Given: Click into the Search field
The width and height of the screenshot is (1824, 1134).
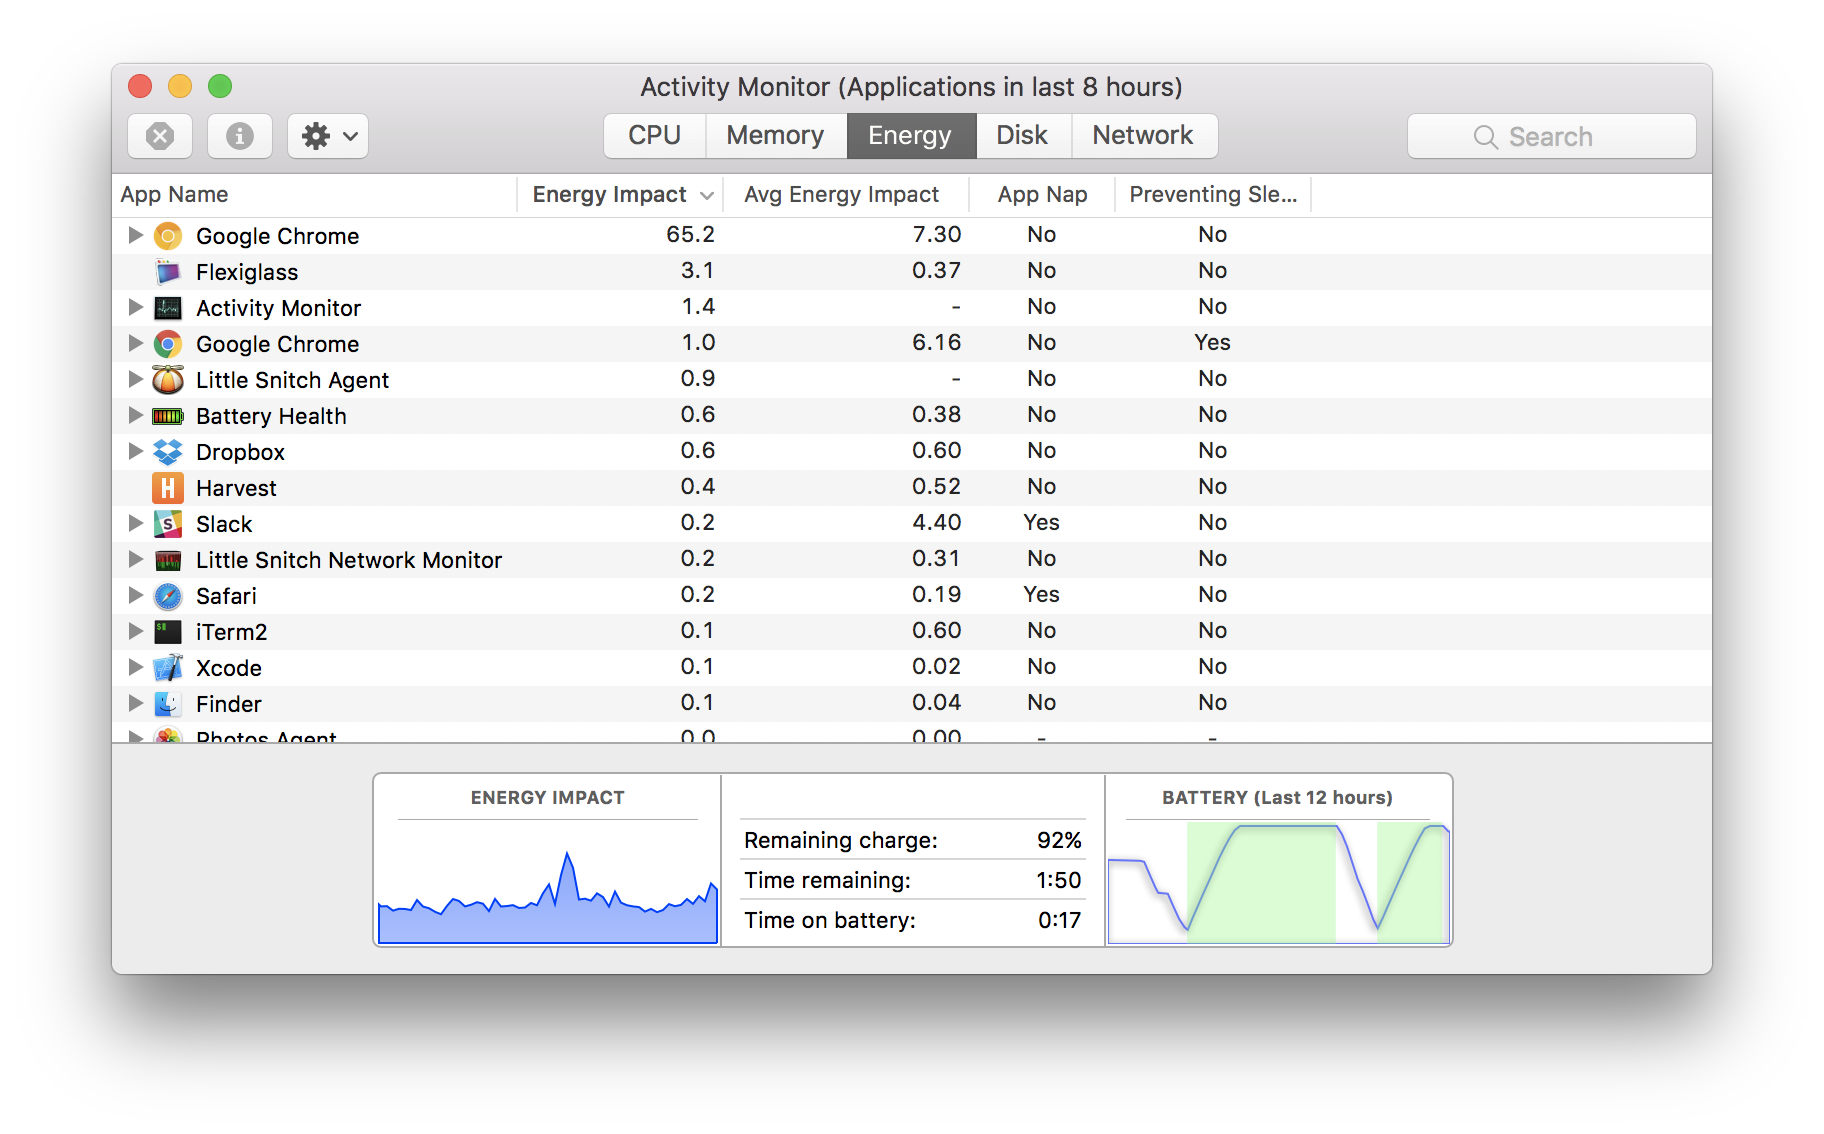Looking at the screenshot, I should click(1551, 137).
